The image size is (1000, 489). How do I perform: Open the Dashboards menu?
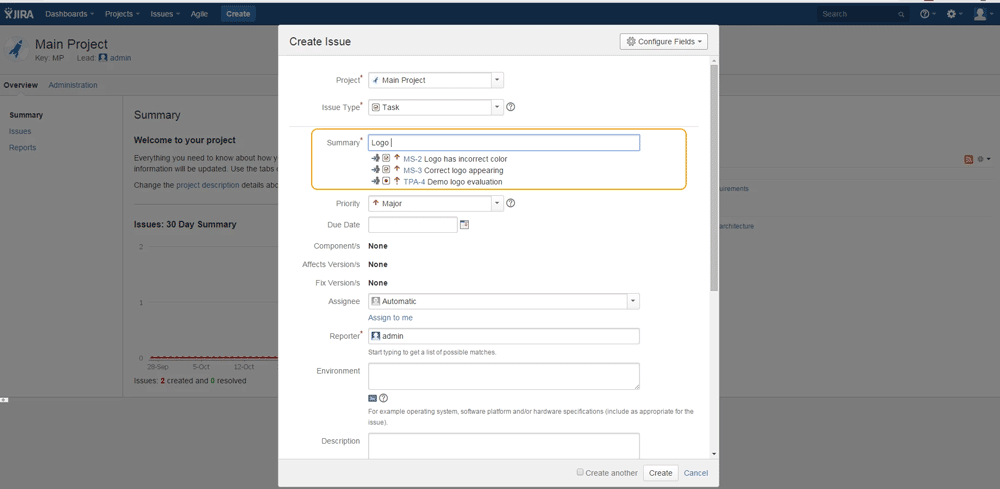[70, 13]
